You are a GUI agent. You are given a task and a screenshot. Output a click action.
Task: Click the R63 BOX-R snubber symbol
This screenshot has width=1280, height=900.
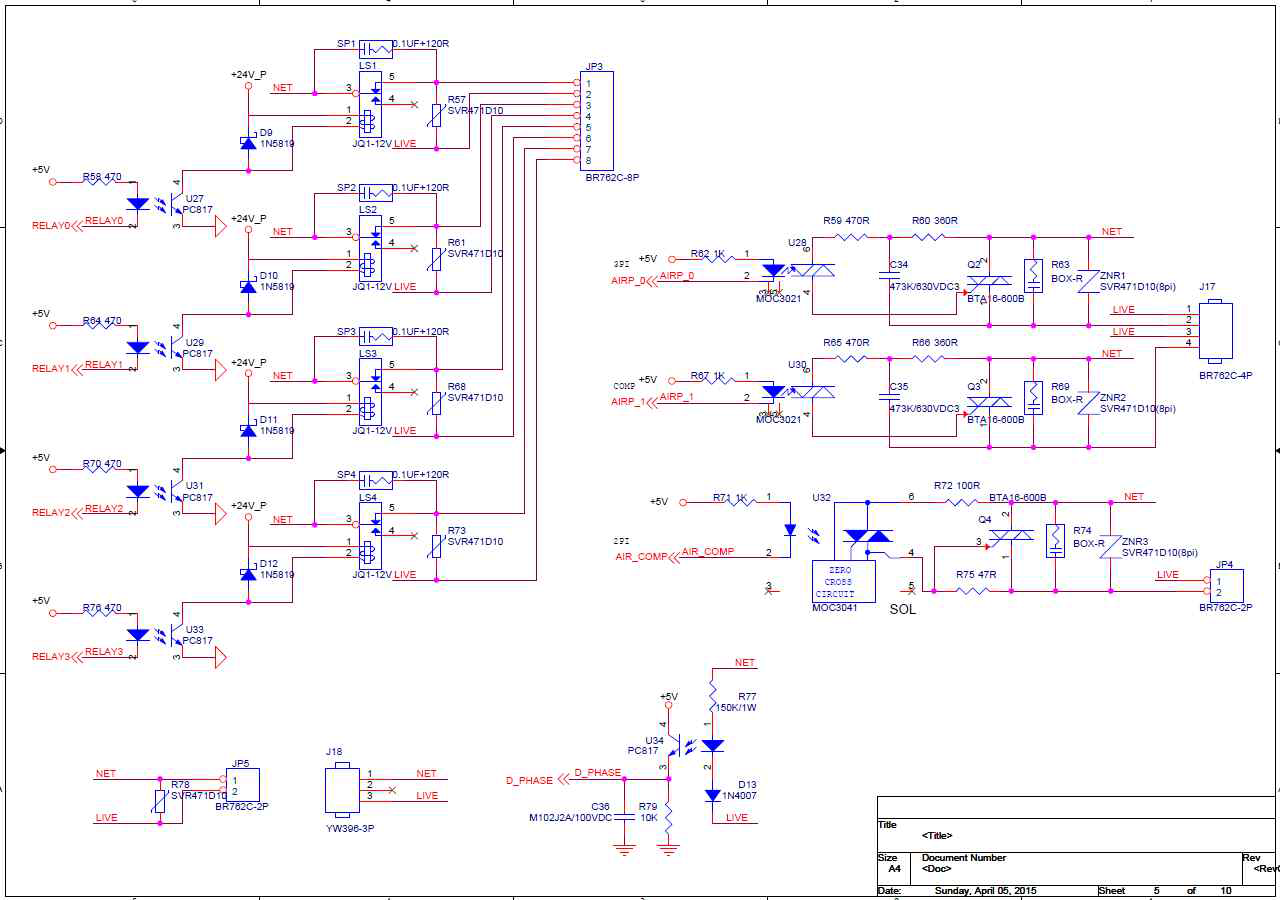(1033, 276)
